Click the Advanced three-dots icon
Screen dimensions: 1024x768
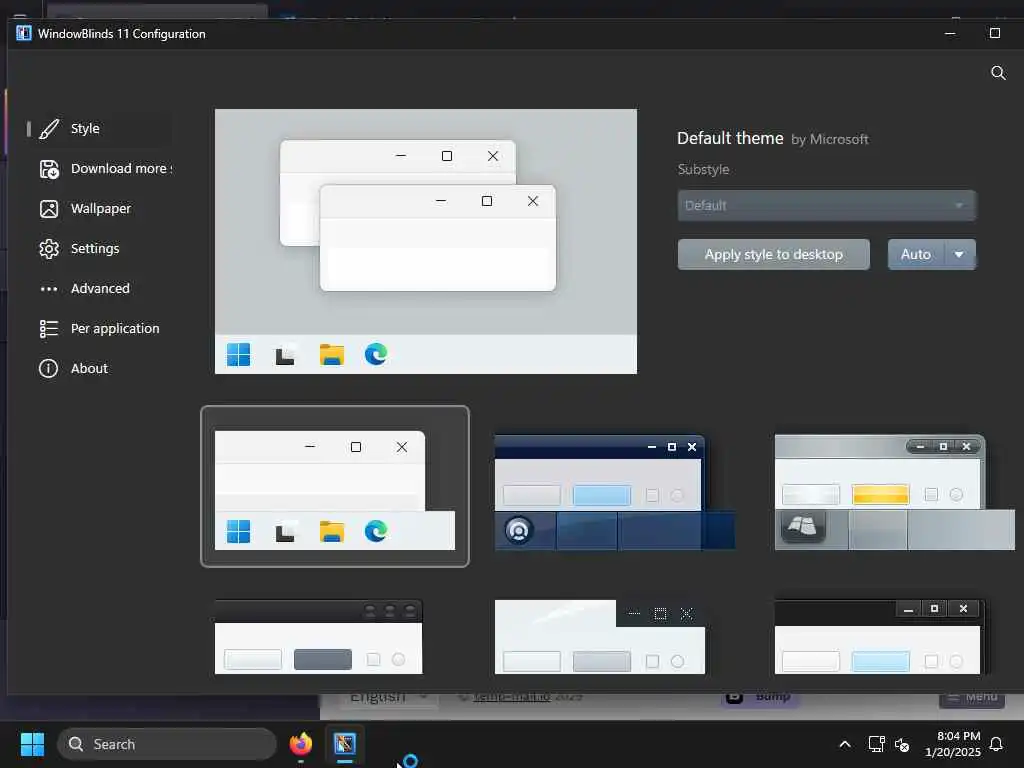tap(49, 289)
